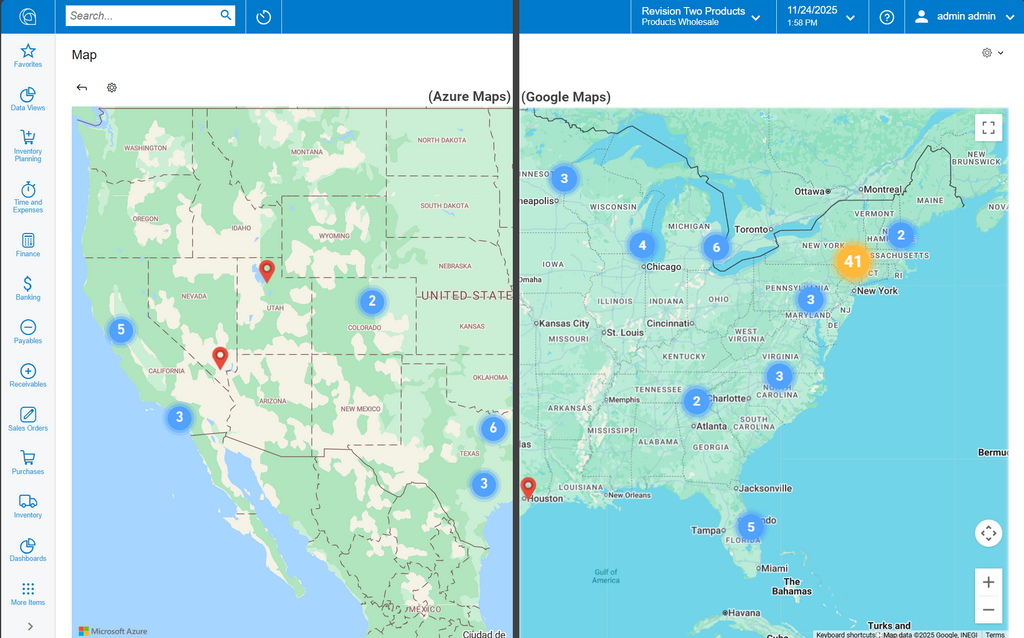The width and height of the screenshot is (1024, 638).
Task: Open the business date dropdown
Action: 821,17
